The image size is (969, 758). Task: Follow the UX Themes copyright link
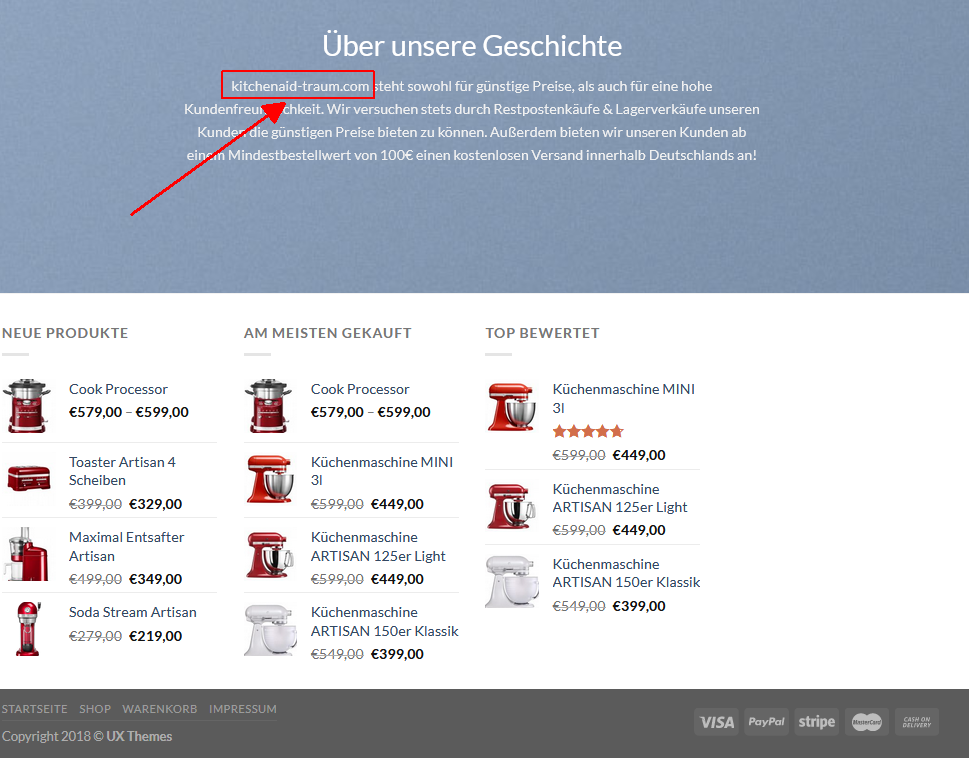click(139, 736)
